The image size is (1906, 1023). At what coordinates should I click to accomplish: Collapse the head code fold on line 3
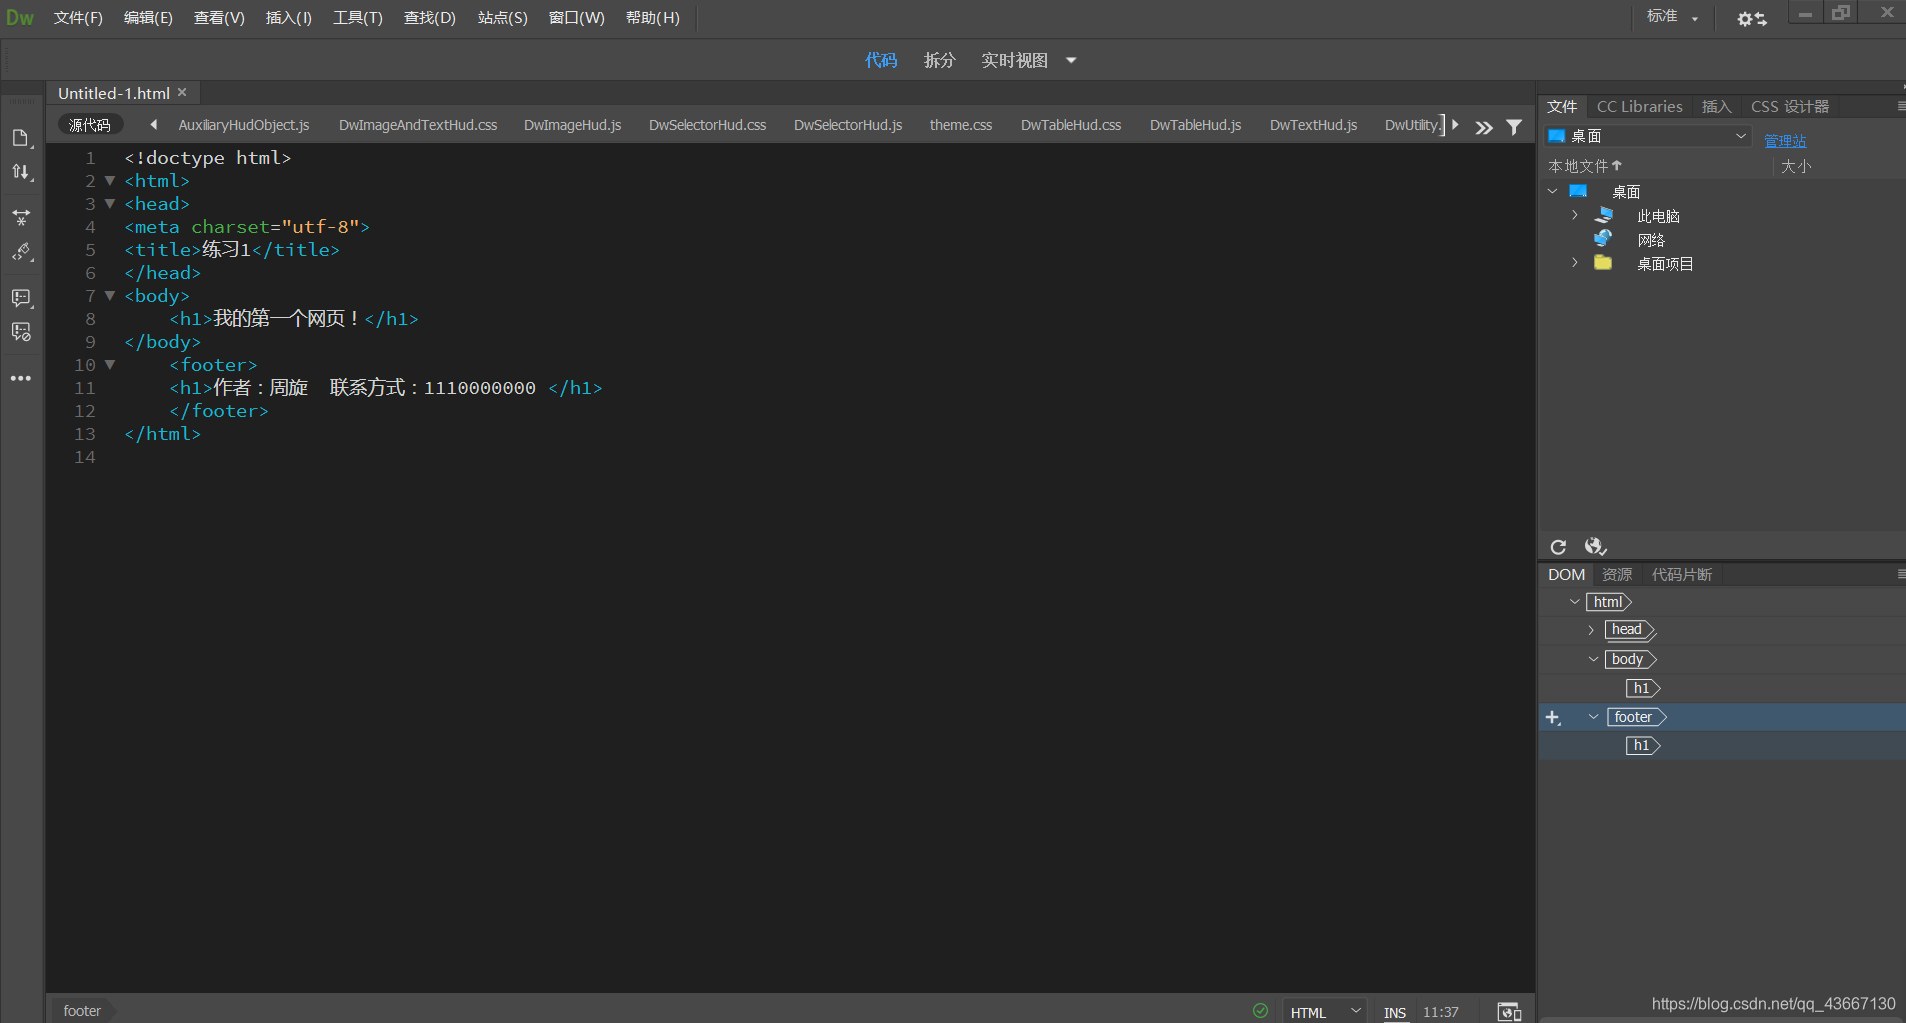click(x=110, y=204)
